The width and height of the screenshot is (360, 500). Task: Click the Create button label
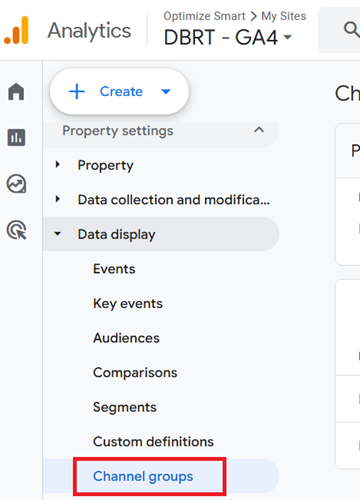(121, 91)
